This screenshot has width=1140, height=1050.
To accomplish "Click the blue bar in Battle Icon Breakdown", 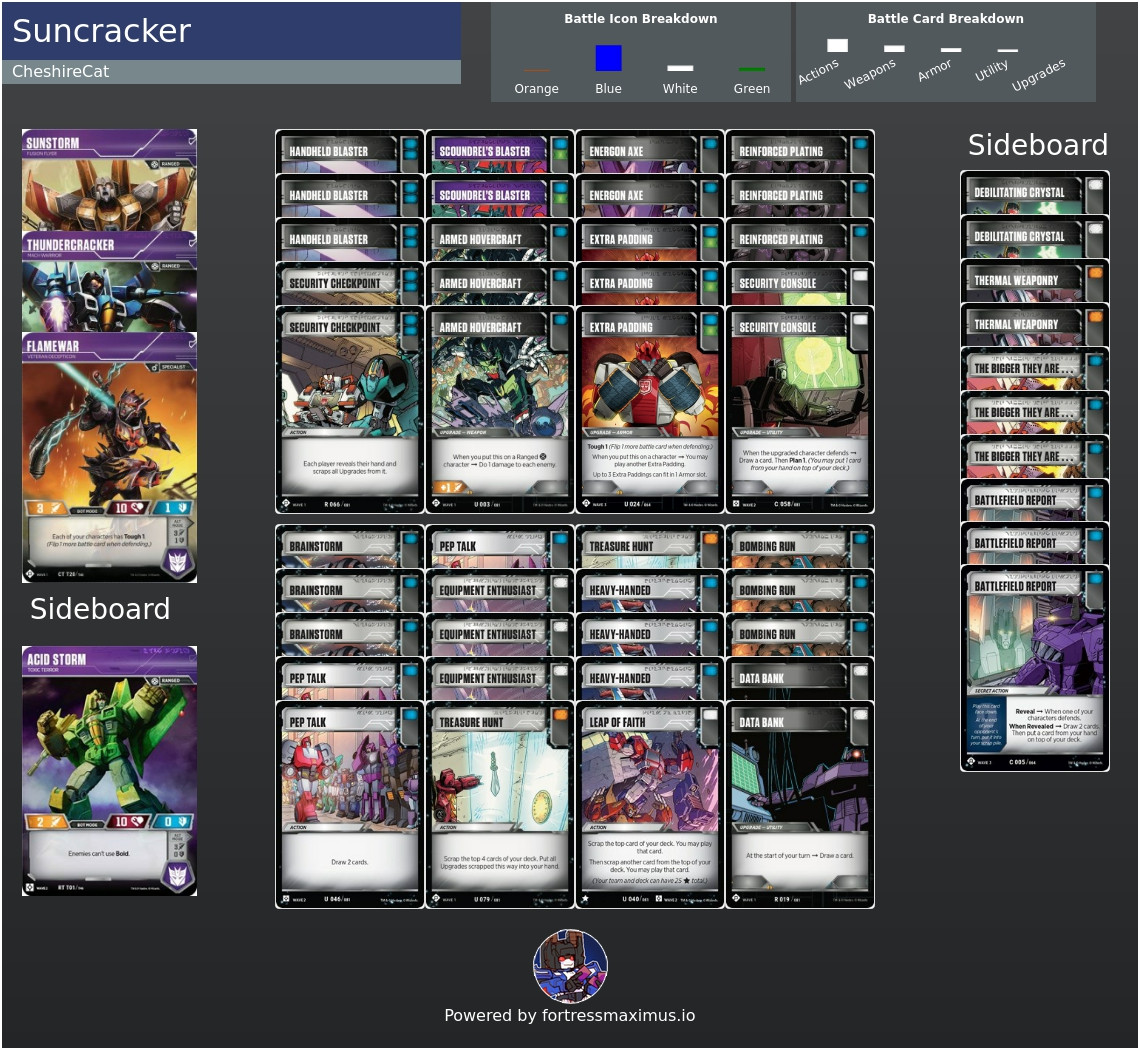I will (x=609, y=58).
